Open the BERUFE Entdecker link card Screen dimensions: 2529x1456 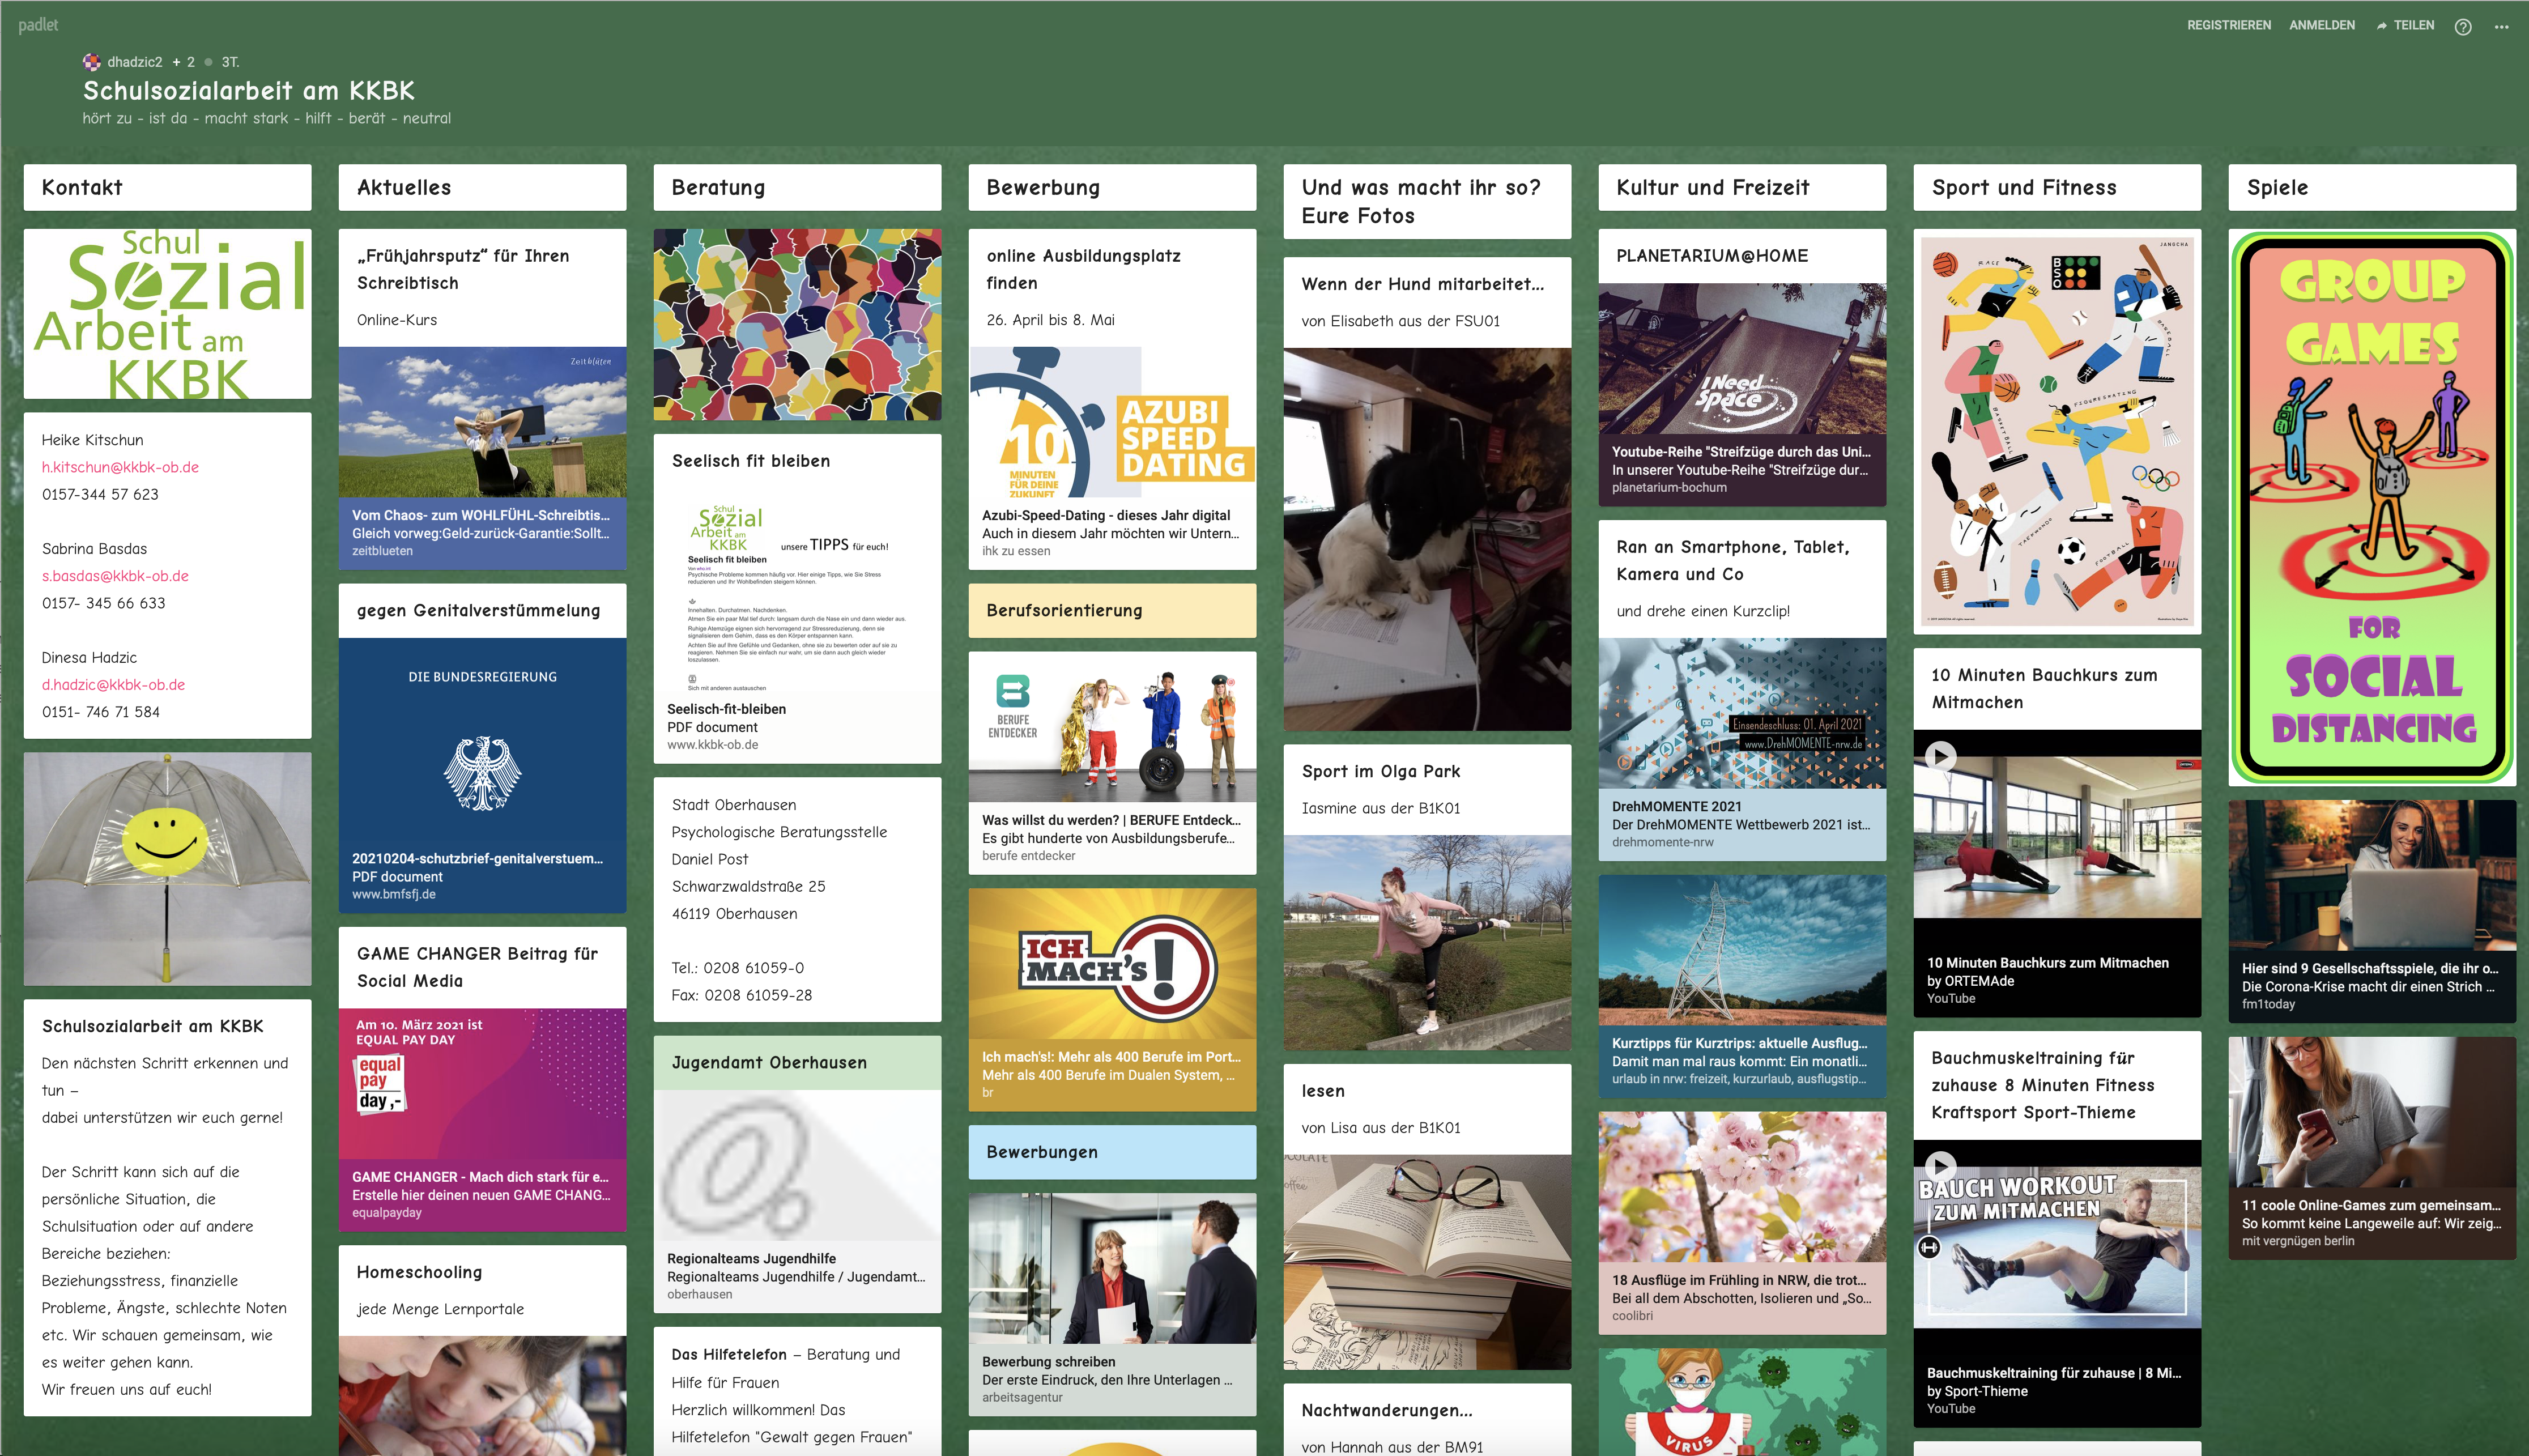pyautogui.click(x=1112, y=763)
